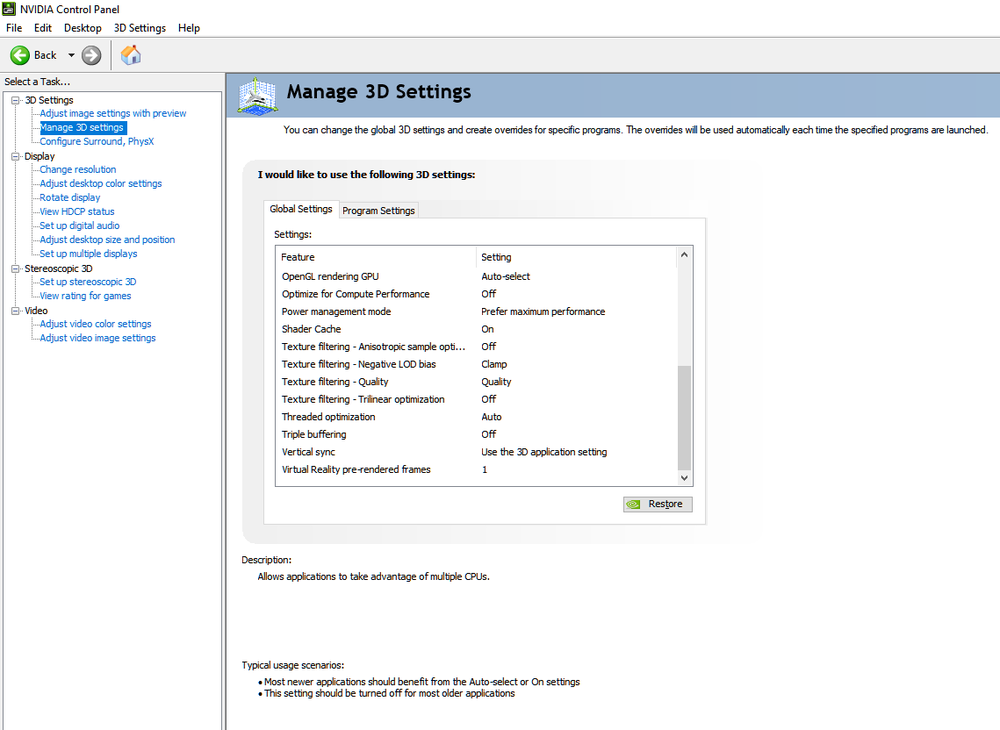Click the Manage 3D Settings header icon
Image resolution: width=1000 pixels, height=730 pixels.
coord(257,96)
